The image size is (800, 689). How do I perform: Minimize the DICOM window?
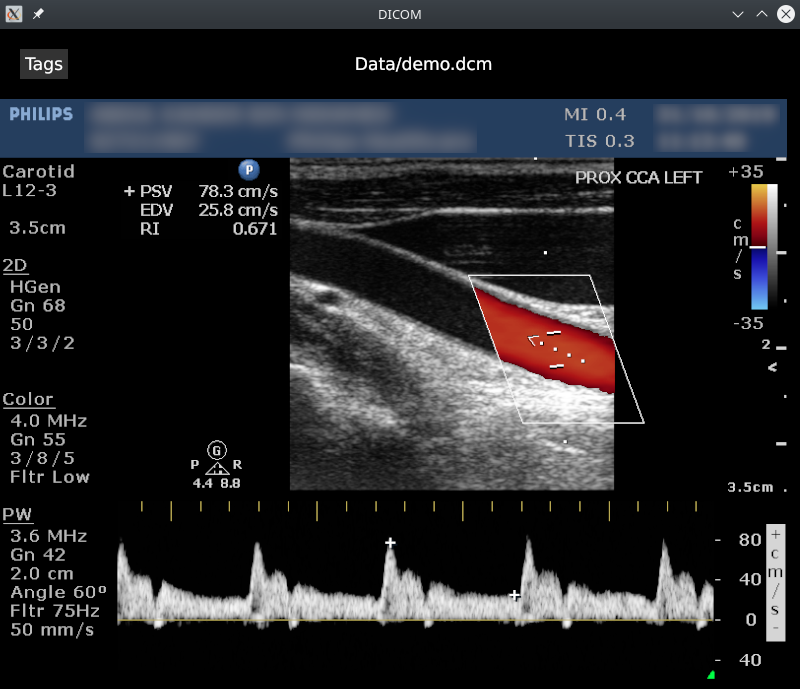[738, 14]
